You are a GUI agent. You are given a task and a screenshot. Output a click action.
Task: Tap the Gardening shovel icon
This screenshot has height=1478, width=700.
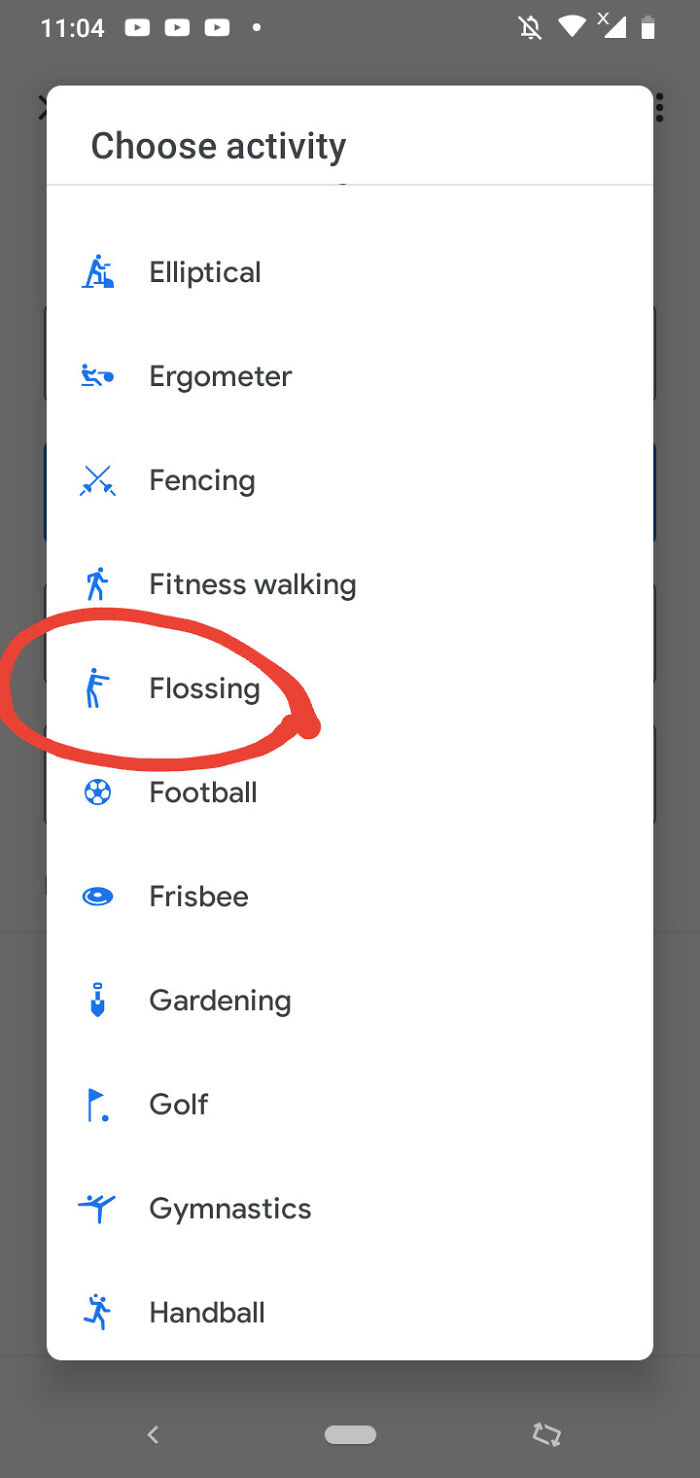(96, 999)
